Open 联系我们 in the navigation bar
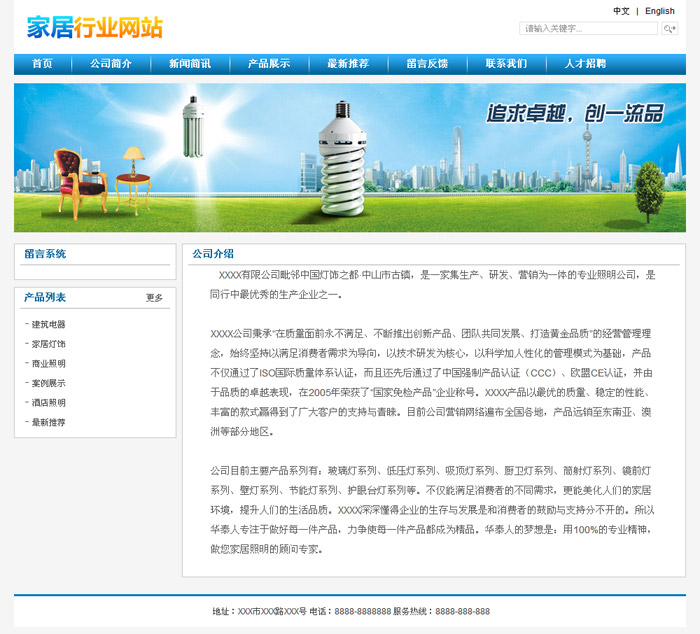 click(x=506, y=64)
